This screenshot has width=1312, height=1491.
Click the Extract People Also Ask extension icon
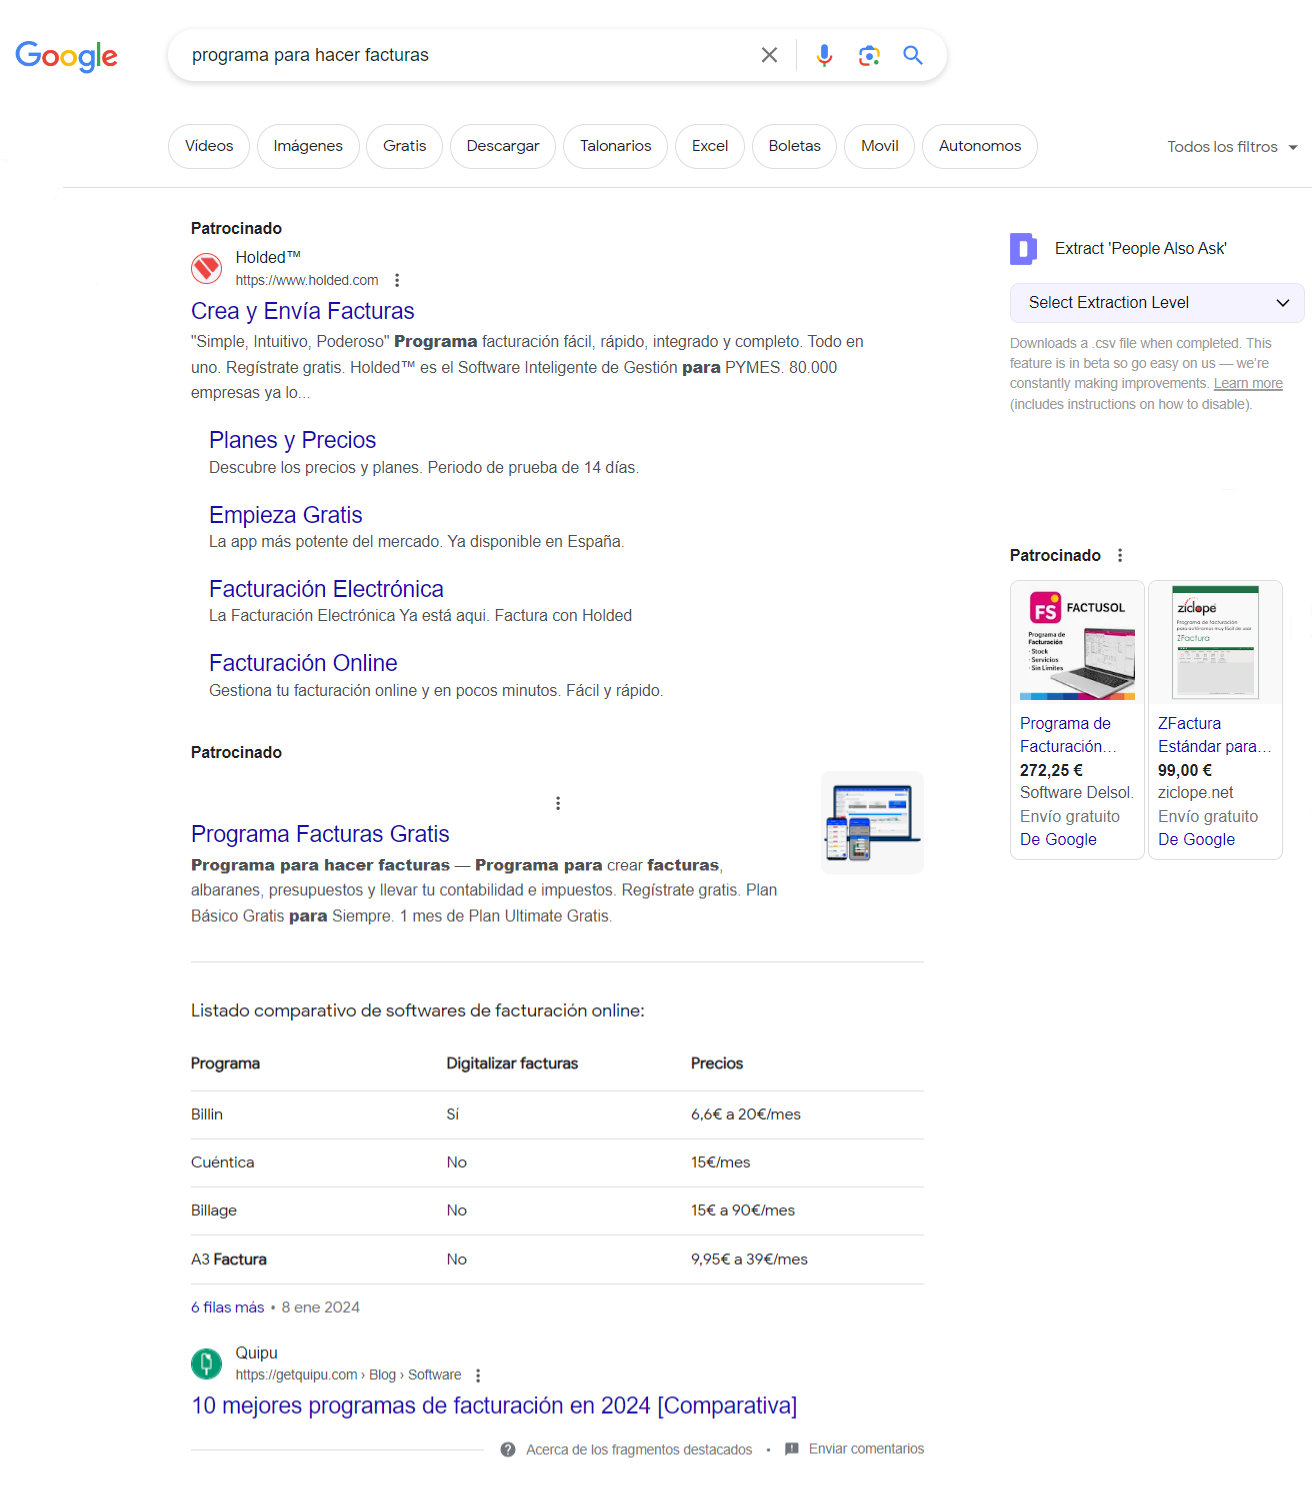[x=1023, y=248]
